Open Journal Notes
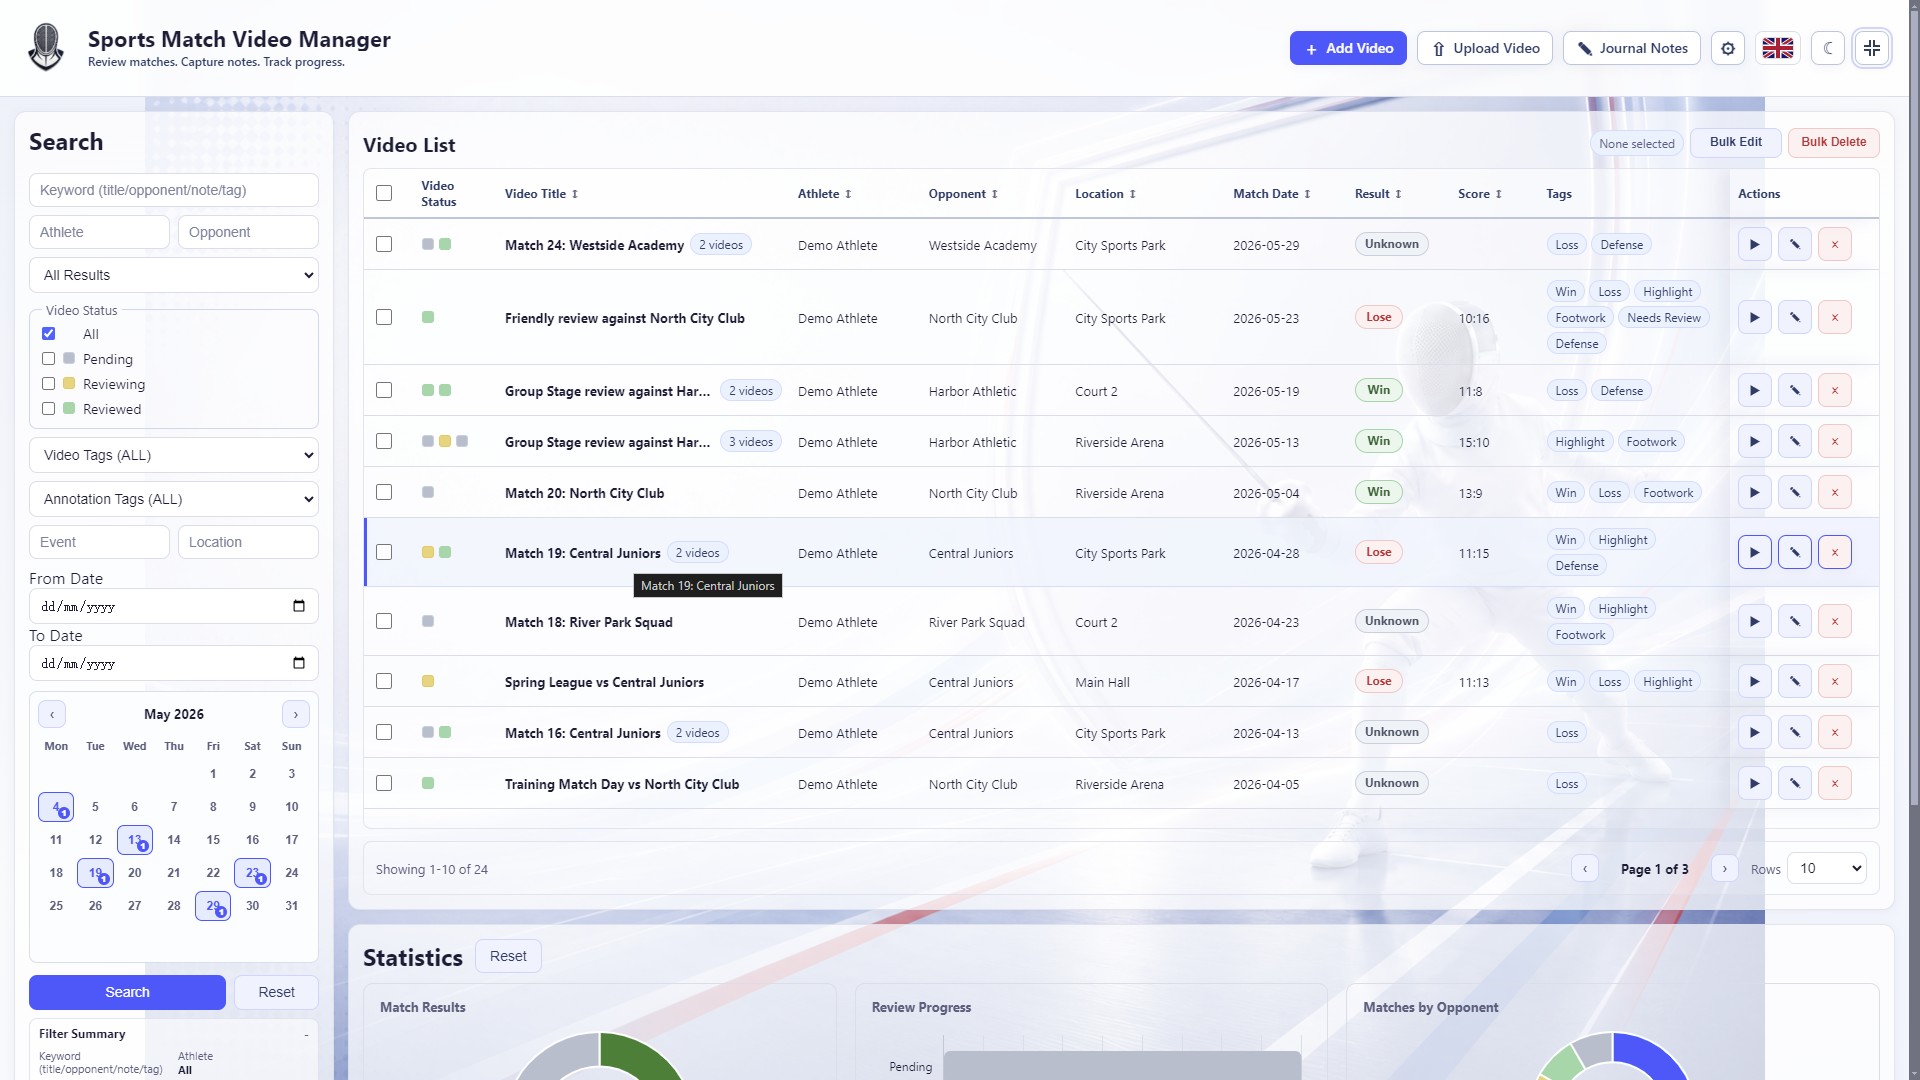Screen dimensions: 1920x1080 (1632, 48)
